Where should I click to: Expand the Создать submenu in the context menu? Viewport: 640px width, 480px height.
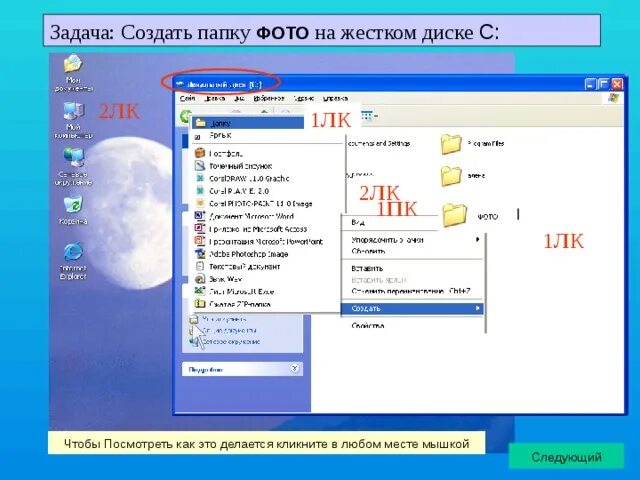coord(412,309)
